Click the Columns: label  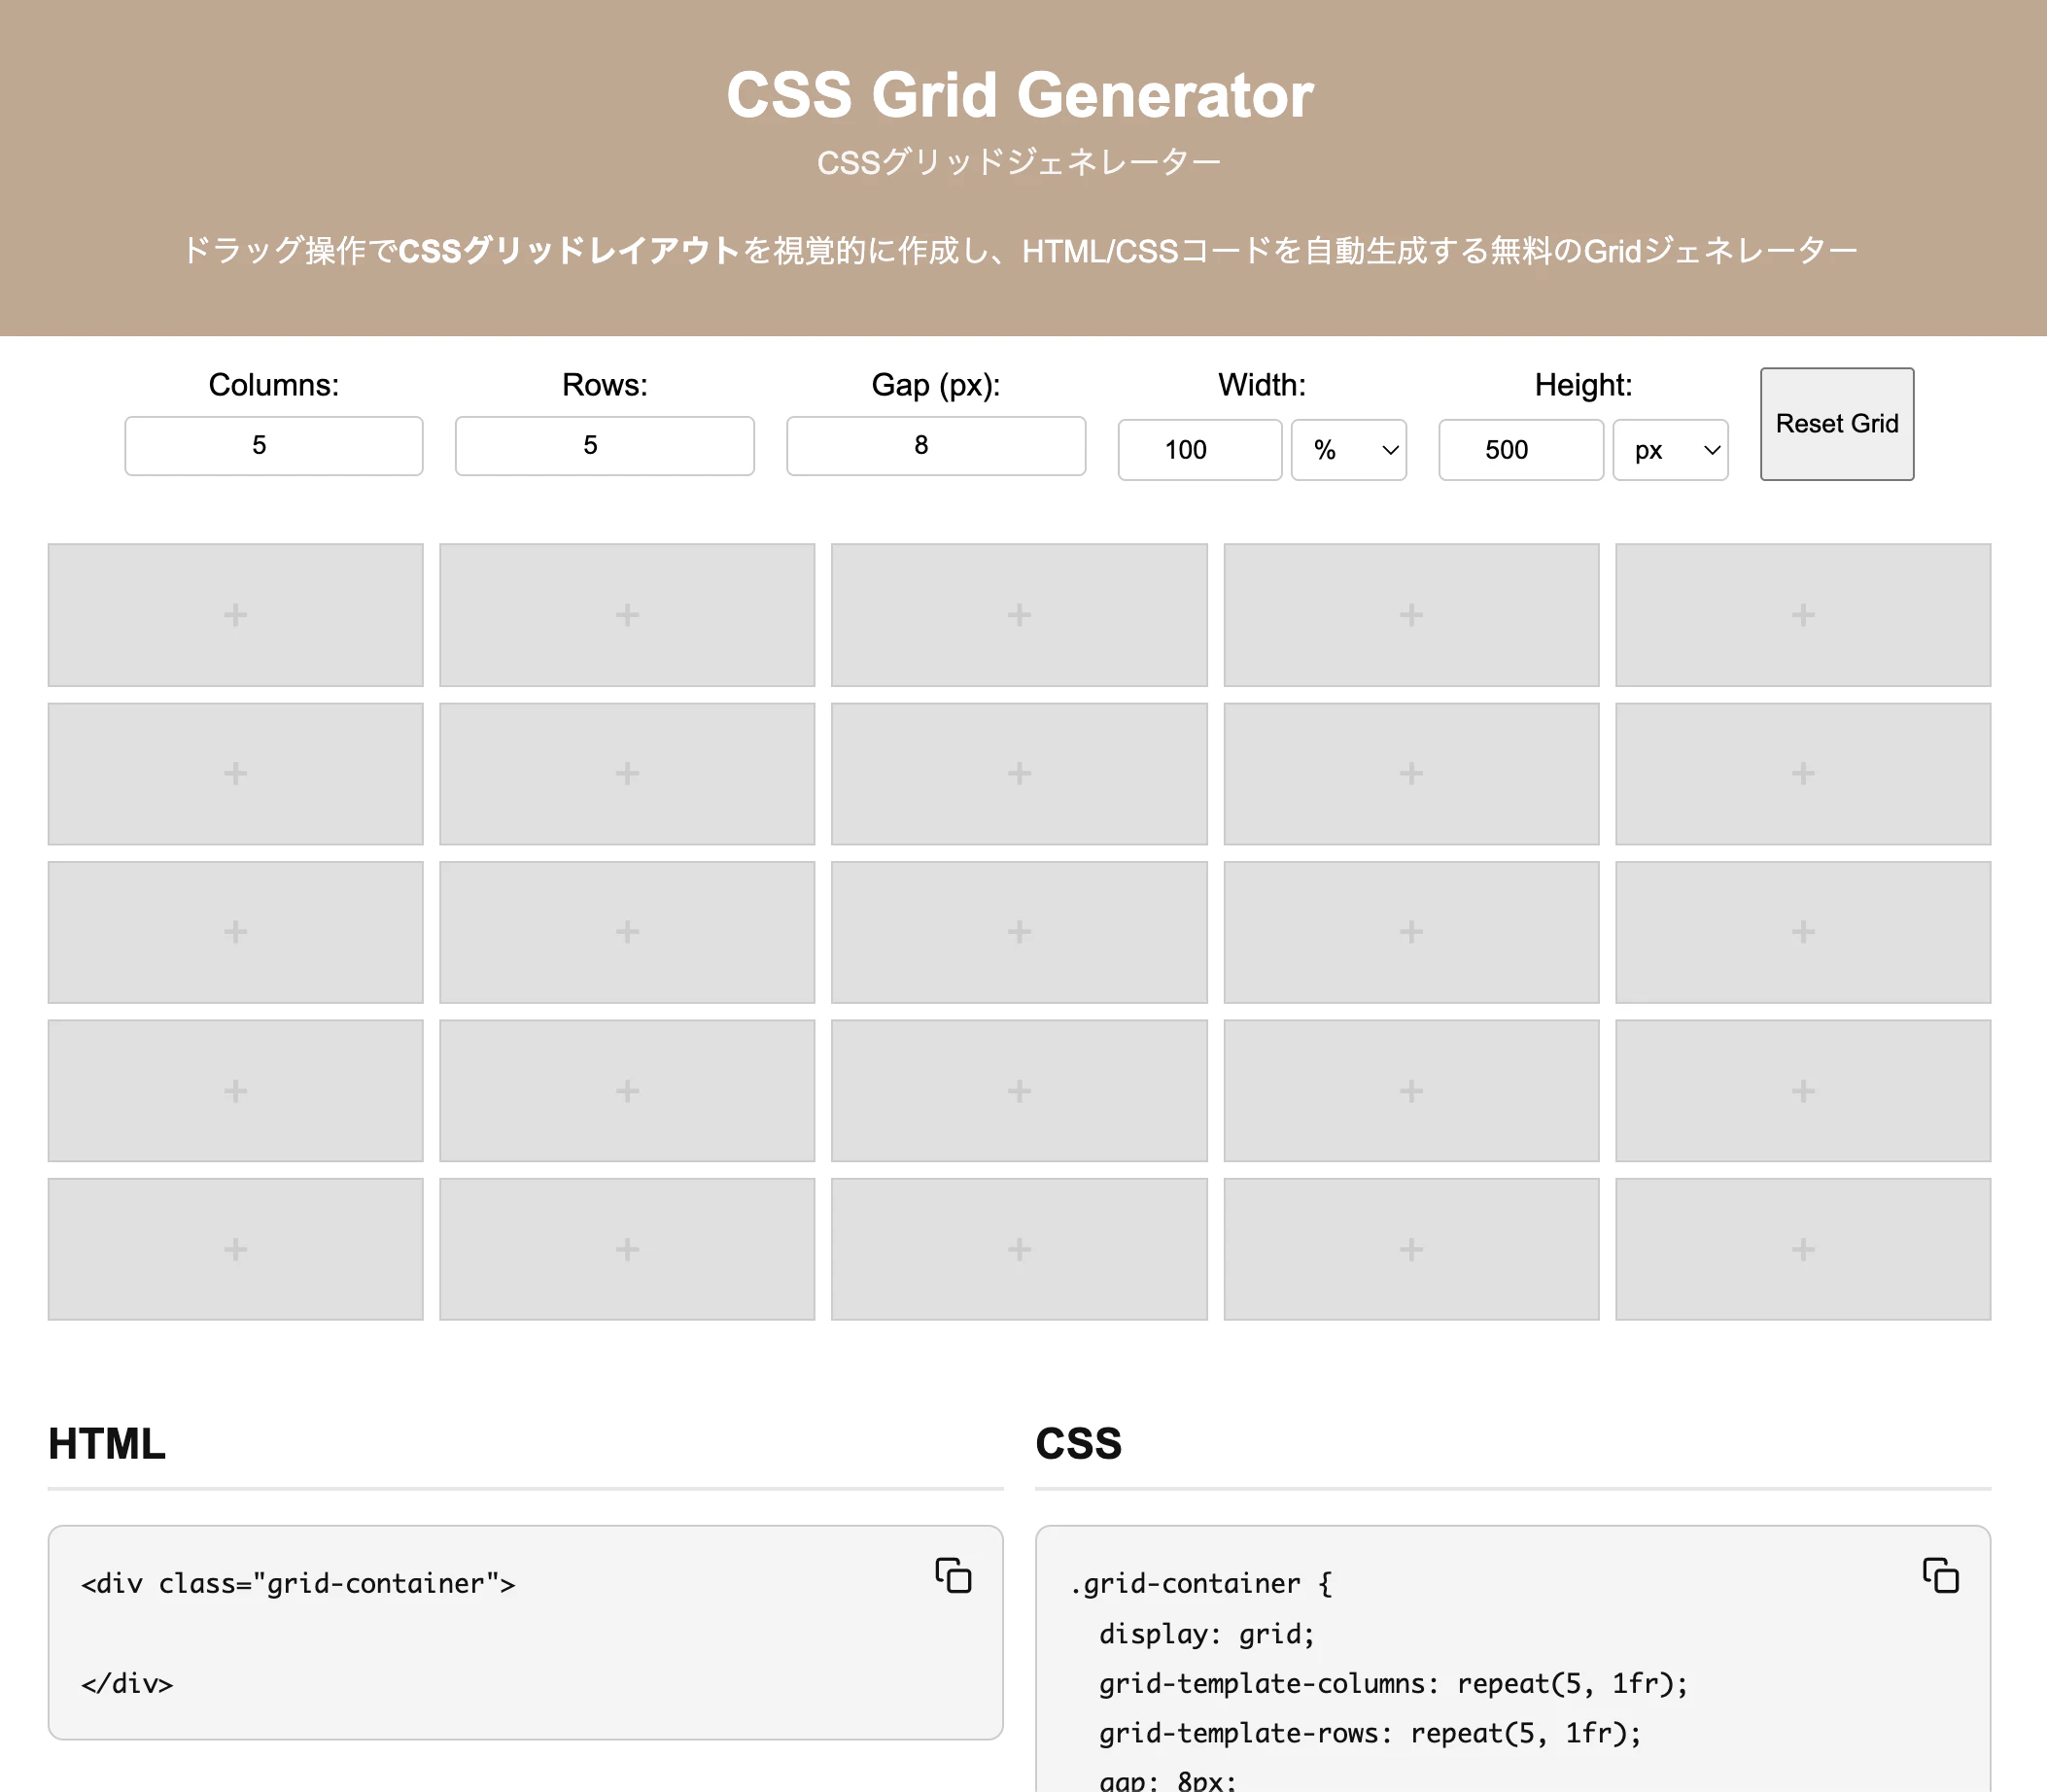click(273, 385)
